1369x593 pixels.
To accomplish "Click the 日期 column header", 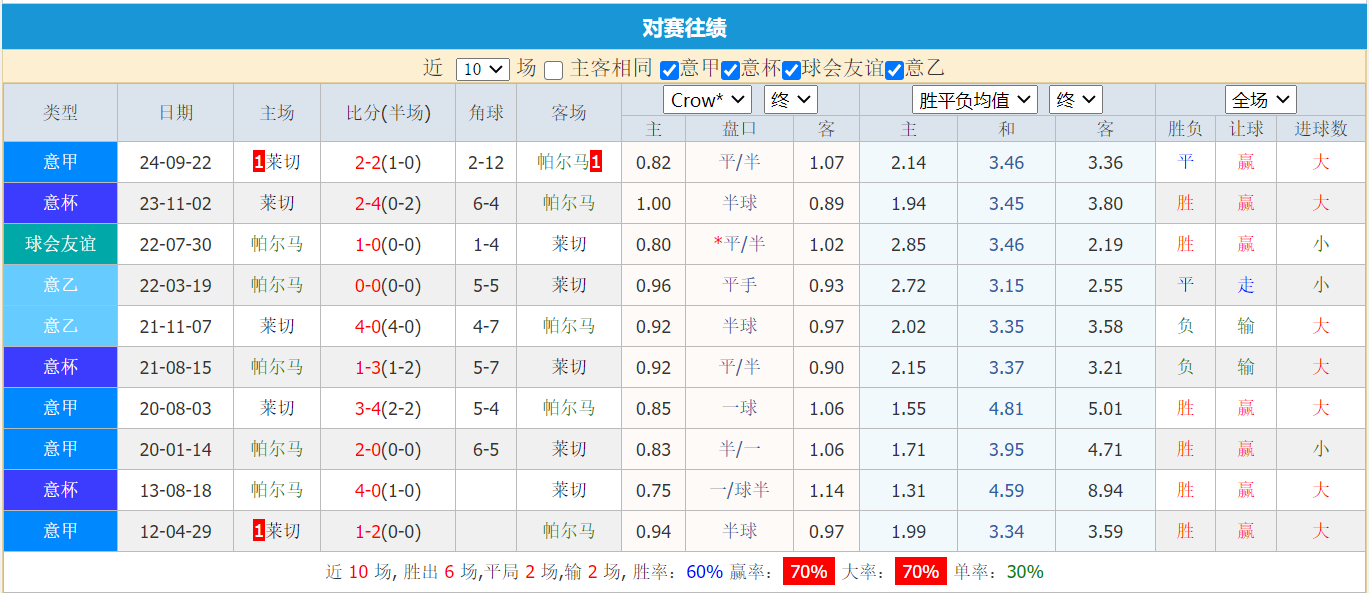I will coord(175,112).
